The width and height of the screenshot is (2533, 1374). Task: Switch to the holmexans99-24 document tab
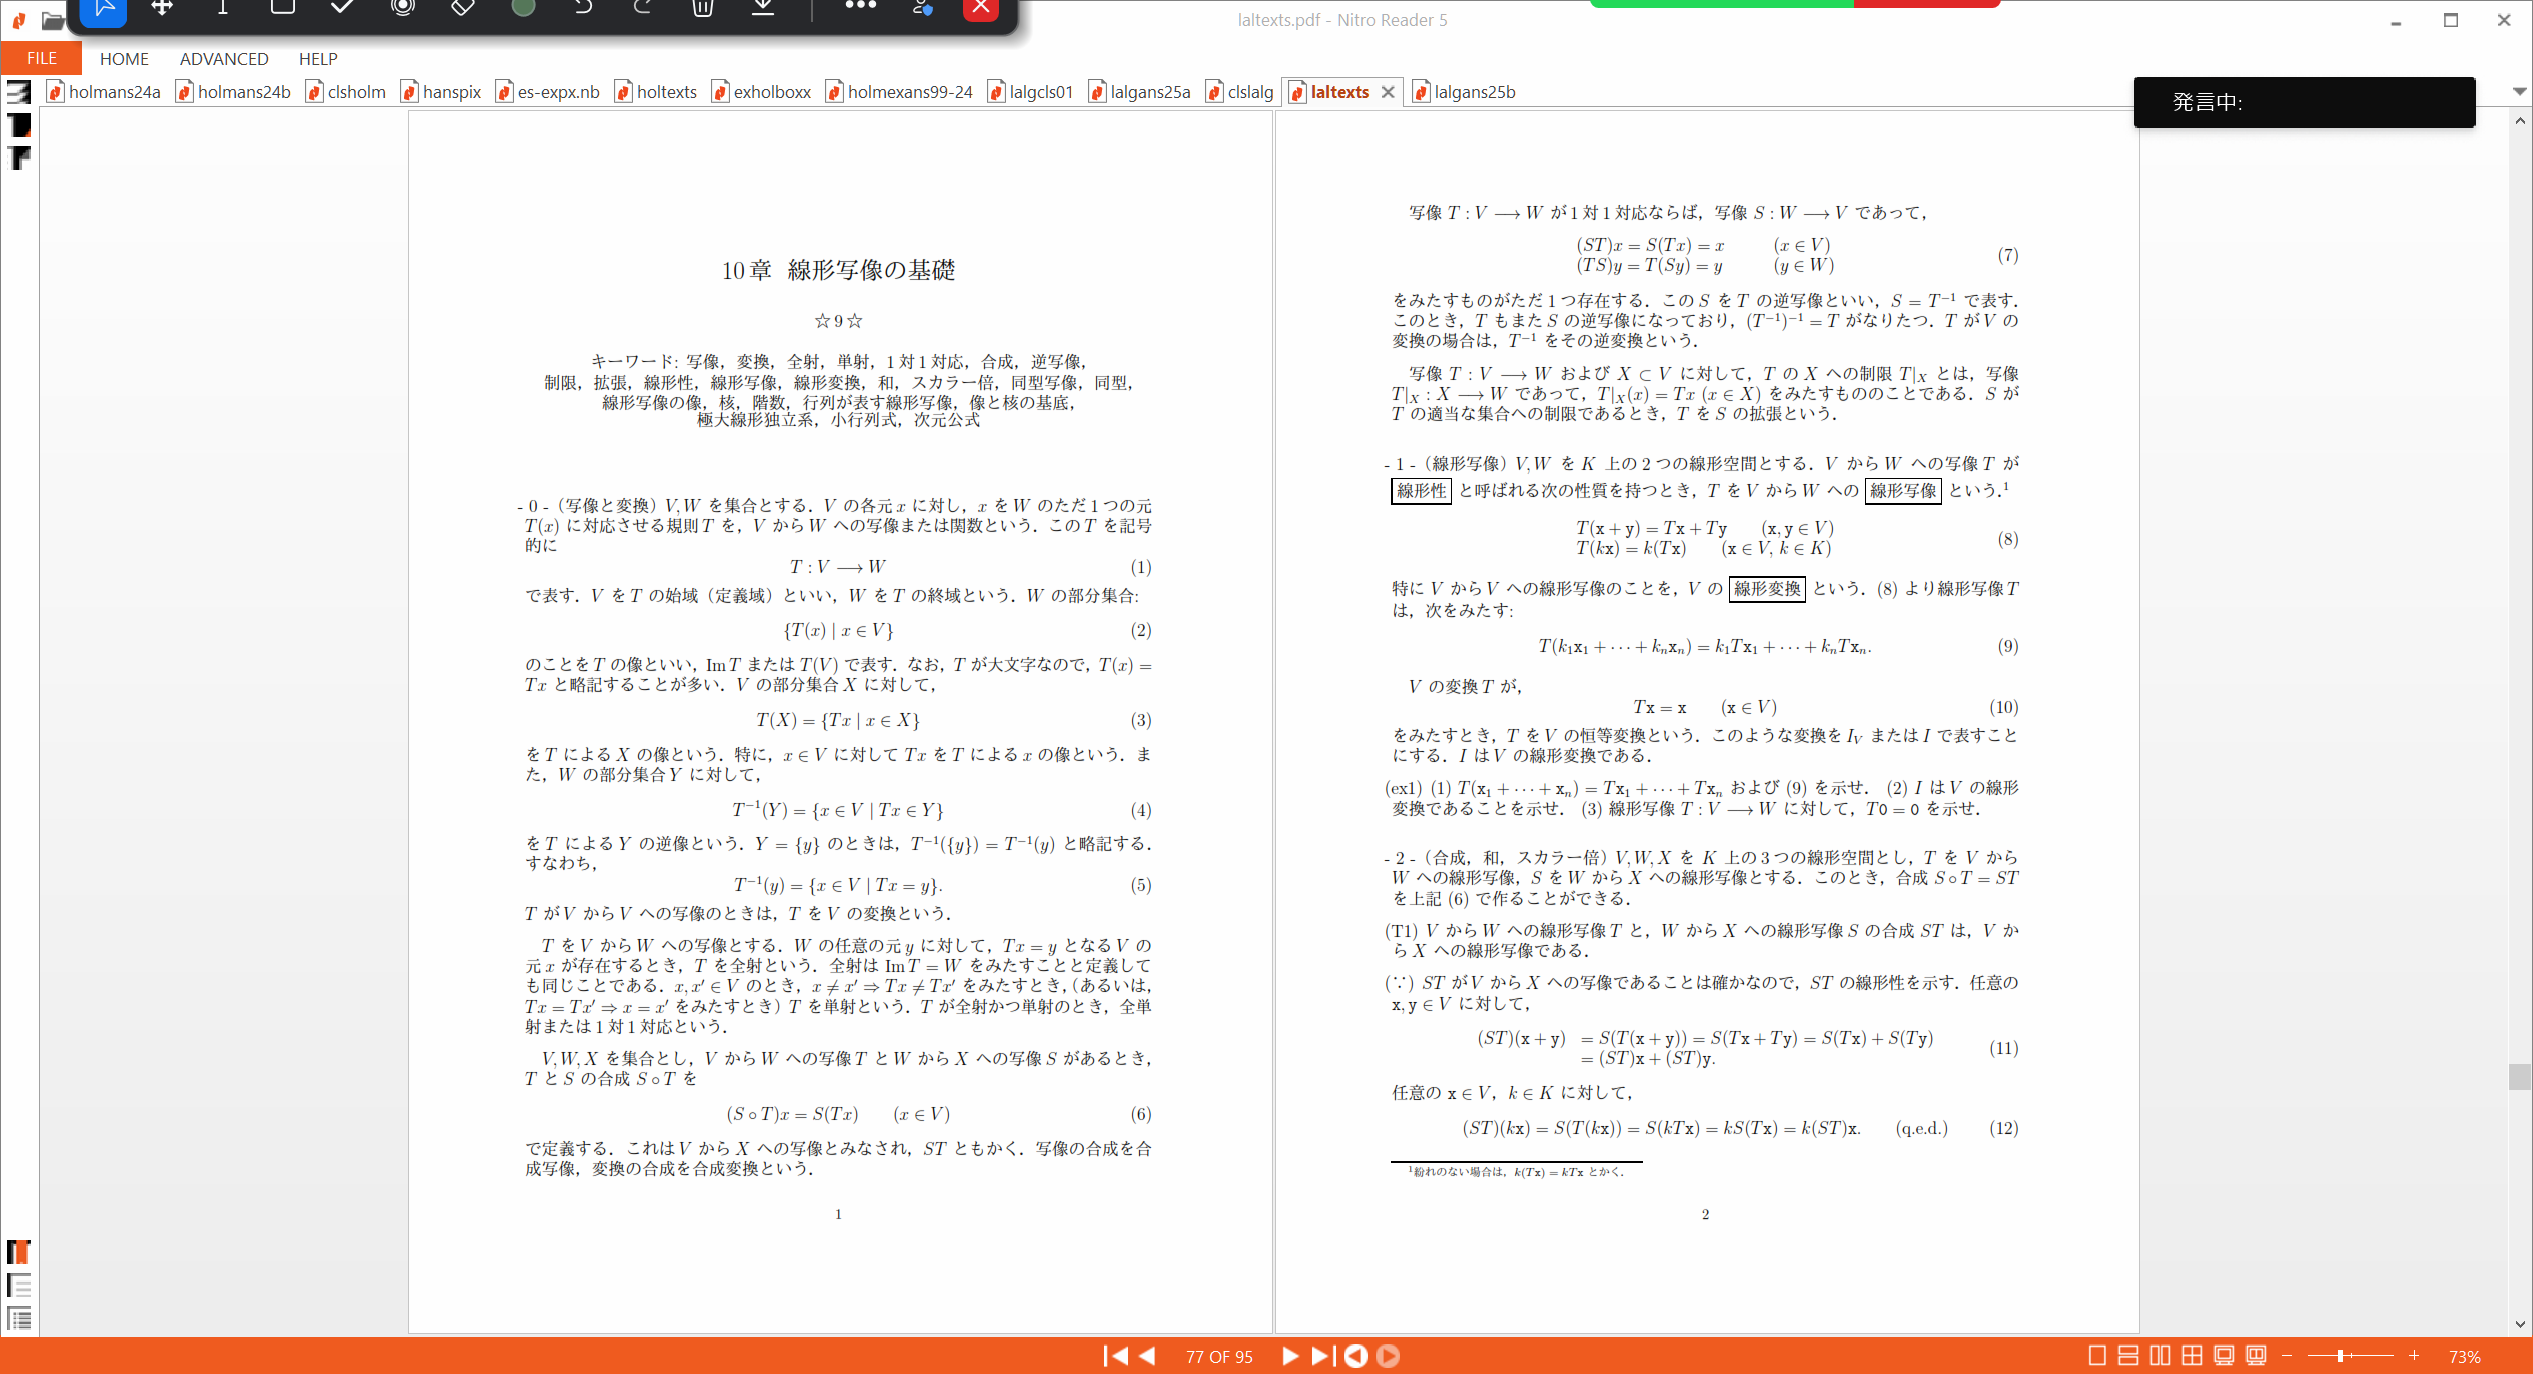(x=899, y=92)
